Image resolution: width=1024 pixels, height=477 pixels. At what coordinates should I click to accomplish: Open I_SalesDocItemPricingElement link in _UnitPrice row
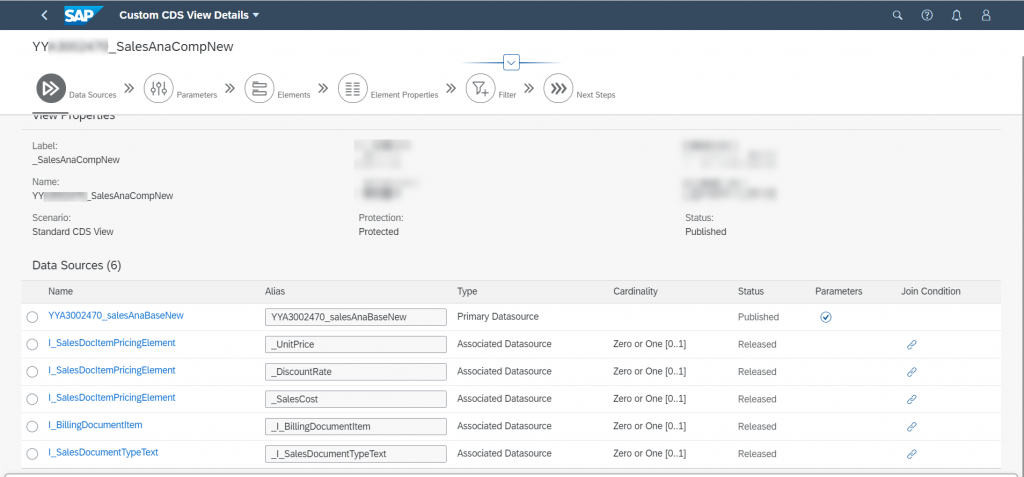point(112,342)
